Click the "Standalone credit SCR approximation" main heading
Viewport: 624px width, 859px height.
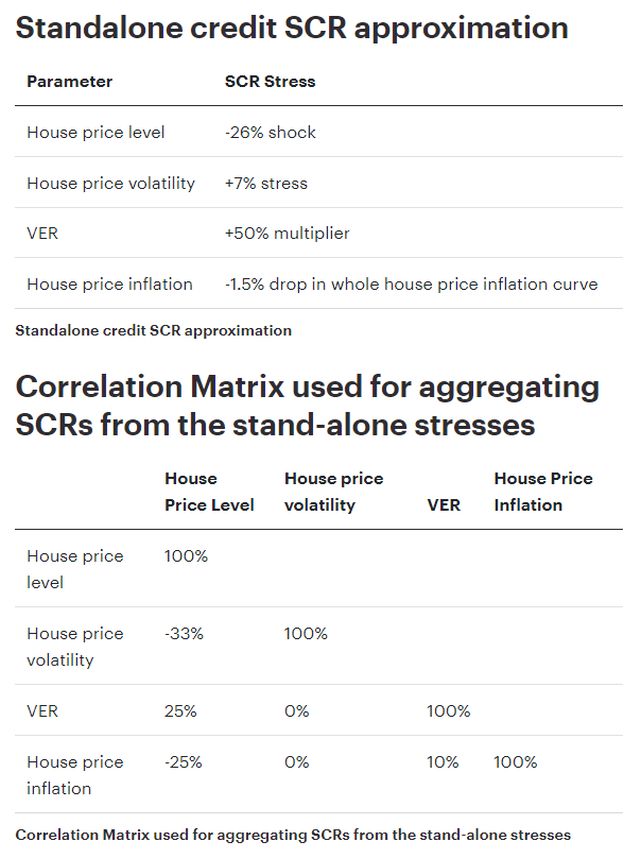292,28
